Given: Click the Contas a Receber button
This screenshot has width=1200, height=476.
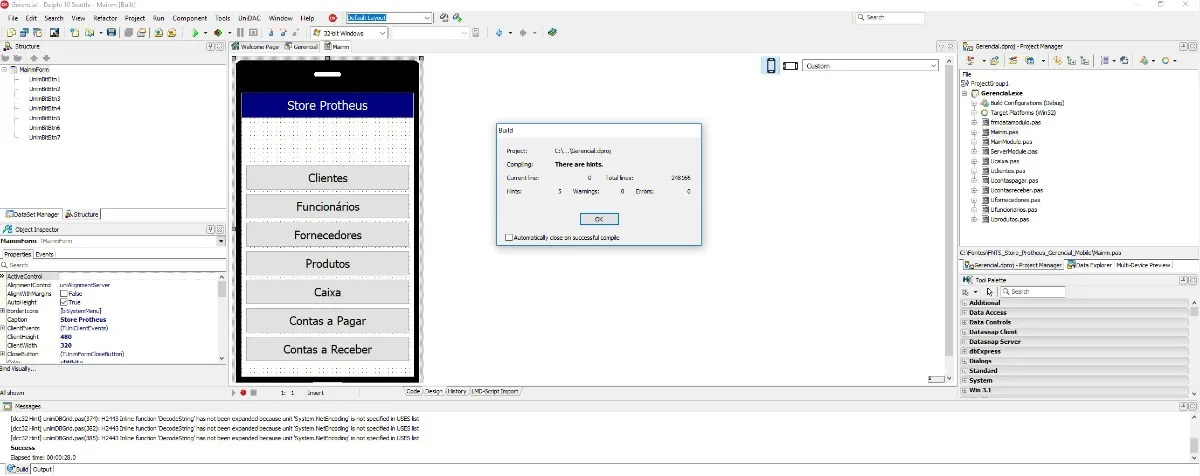Looking at the screenshot, I should pos(328,349).
